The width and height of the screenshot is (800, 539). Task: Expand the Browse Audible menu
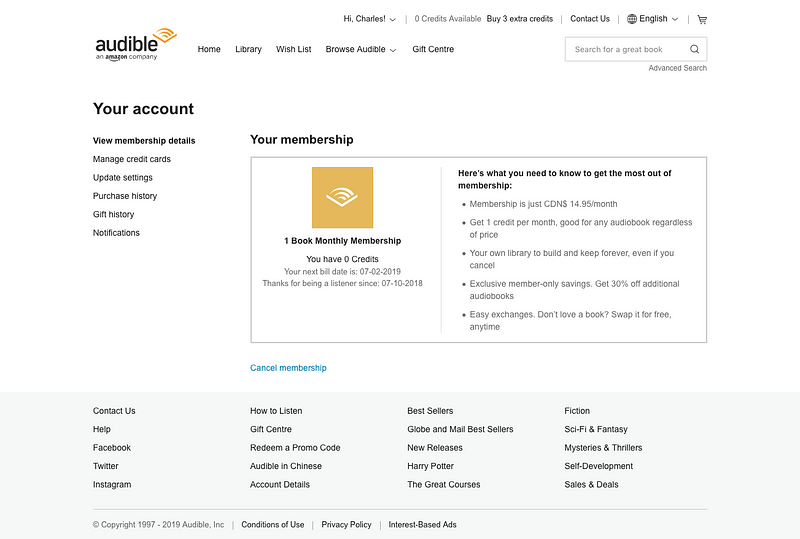(x=360, y=49)
